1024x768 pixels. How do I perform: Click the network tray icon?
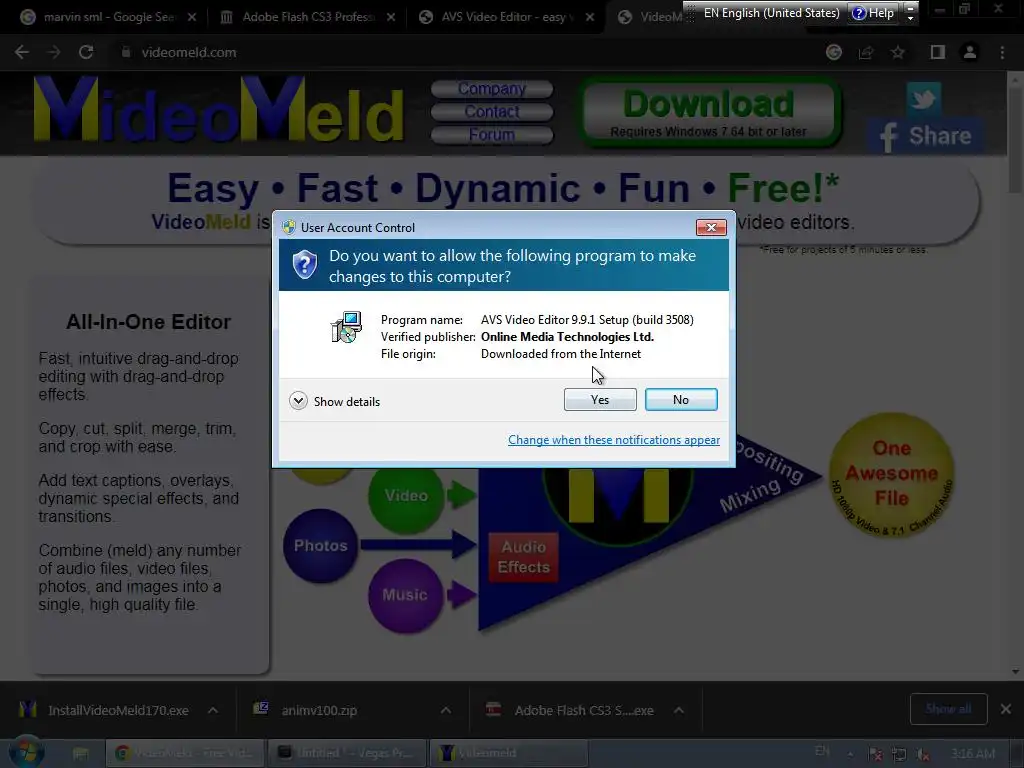(899, 754)
